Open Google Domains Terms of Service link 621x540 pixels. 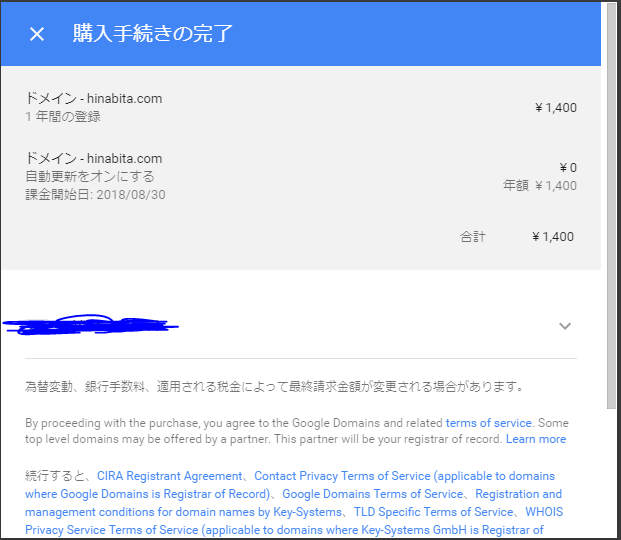point(372,494)
